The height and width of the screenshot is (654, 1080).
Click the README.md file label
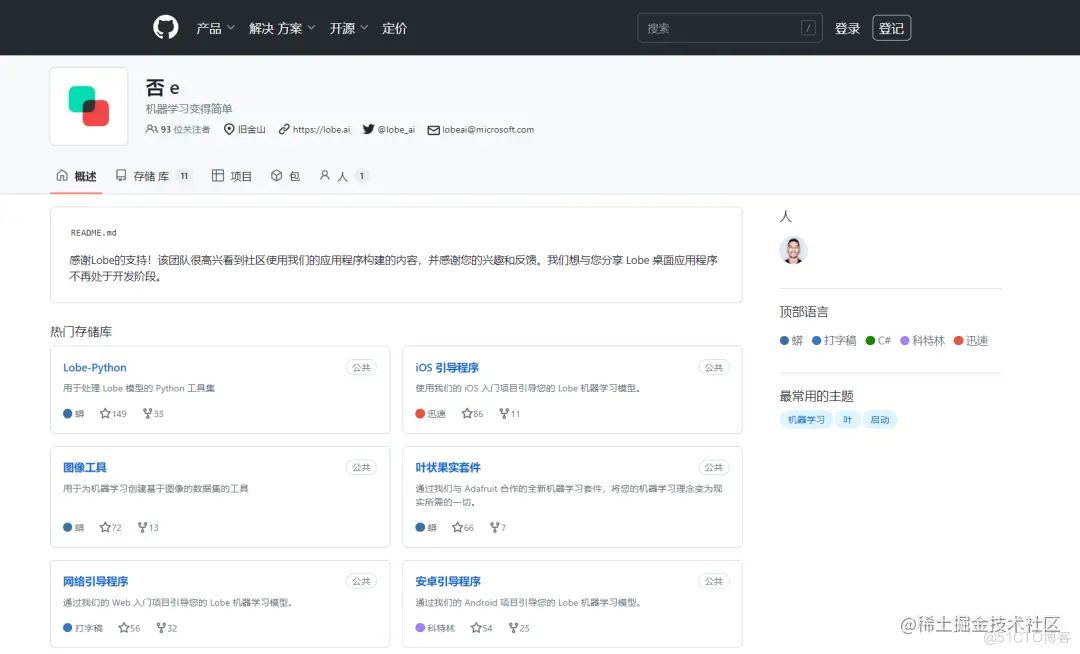(x=94, y=233)
